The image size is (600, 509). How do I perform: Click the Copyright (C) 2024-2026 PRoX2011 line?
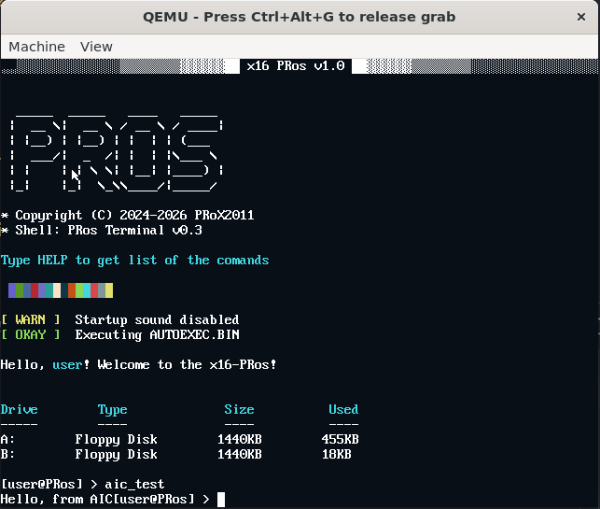pyautogui.click(x=127, y=215)
